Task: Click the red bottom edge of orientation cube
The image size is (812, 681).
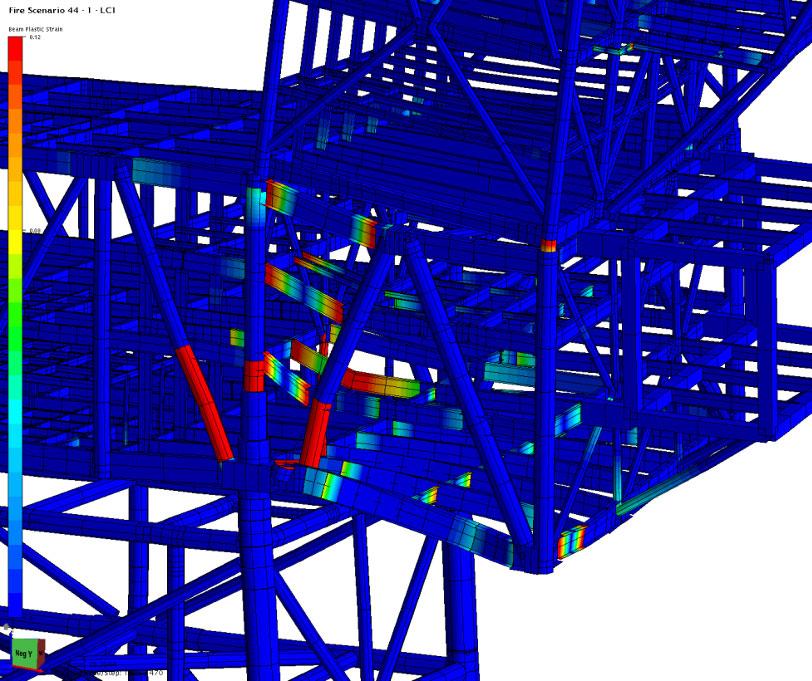Action: (27, 668)
